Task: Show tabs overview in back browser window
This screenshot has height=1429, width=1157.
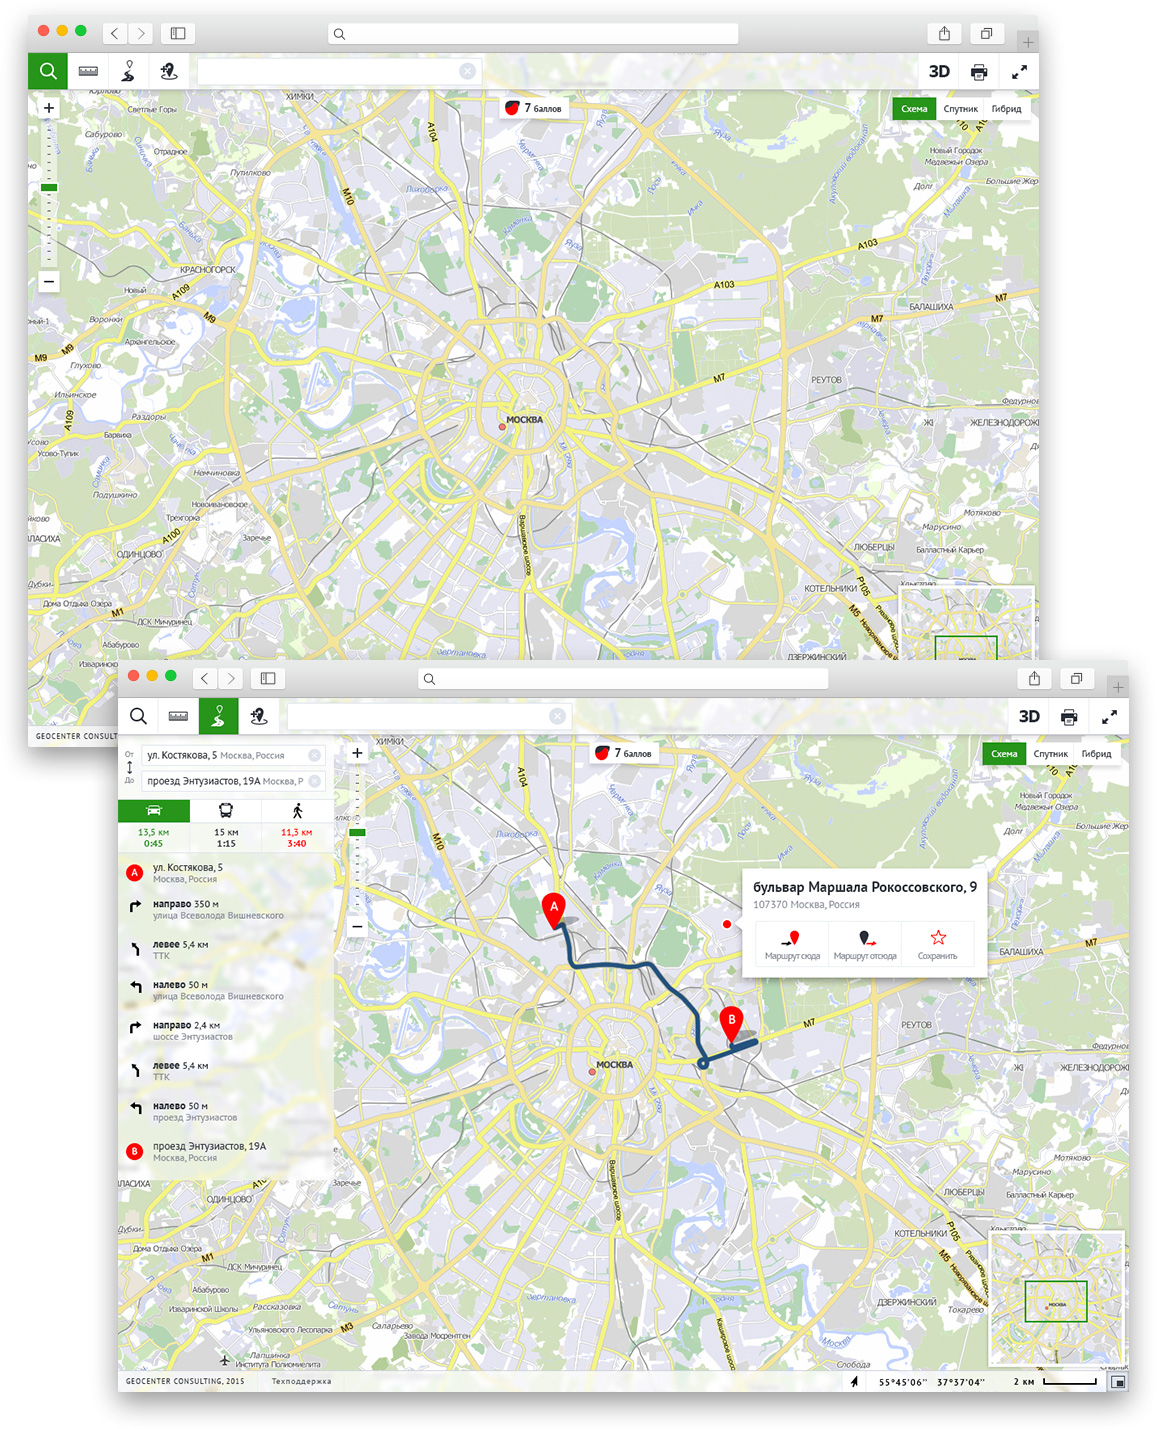Action: coord(986,33)
